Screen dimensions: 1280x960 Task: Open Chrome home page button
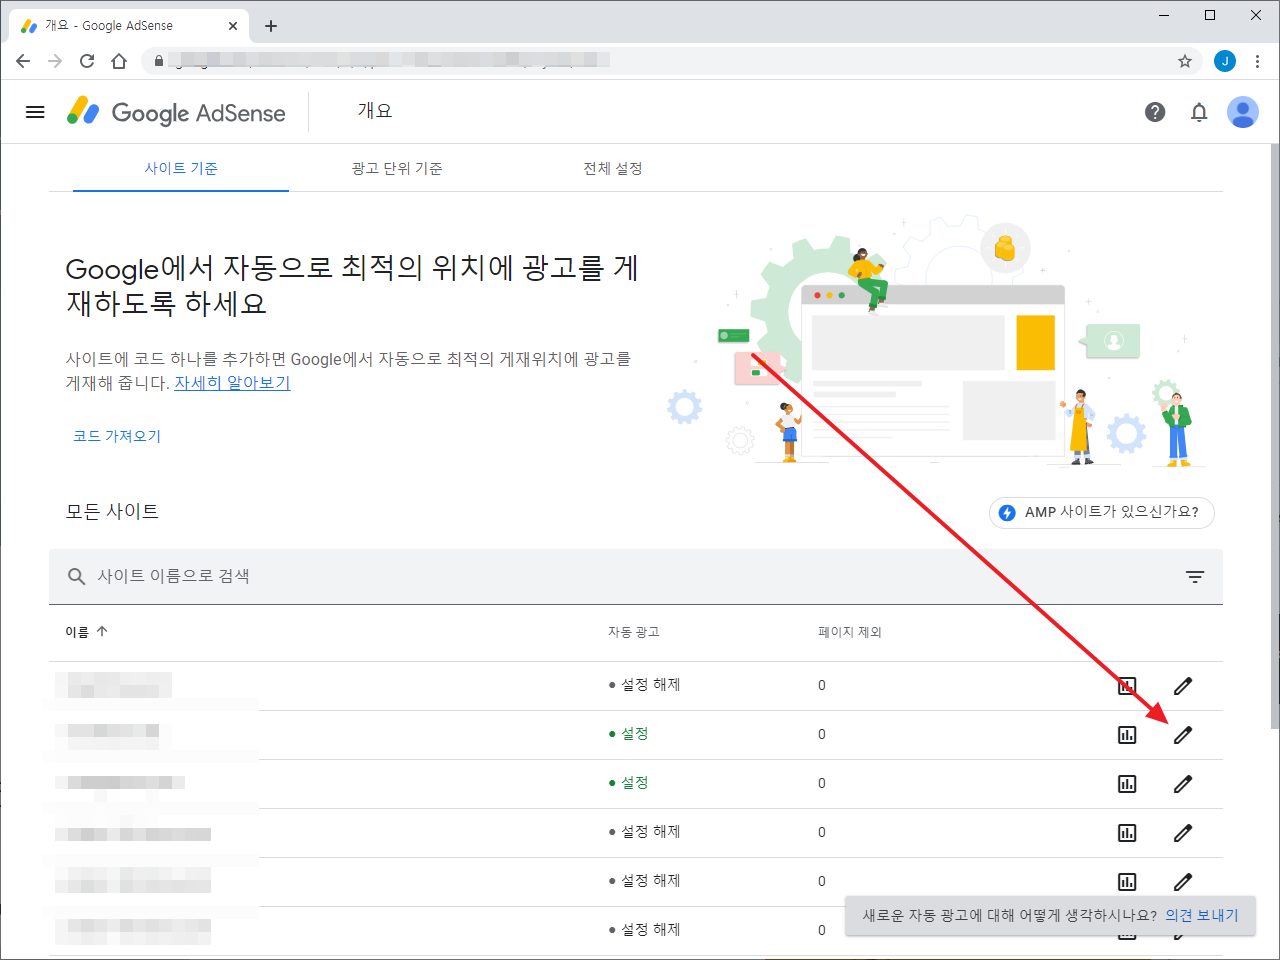[x=119, y=61]
